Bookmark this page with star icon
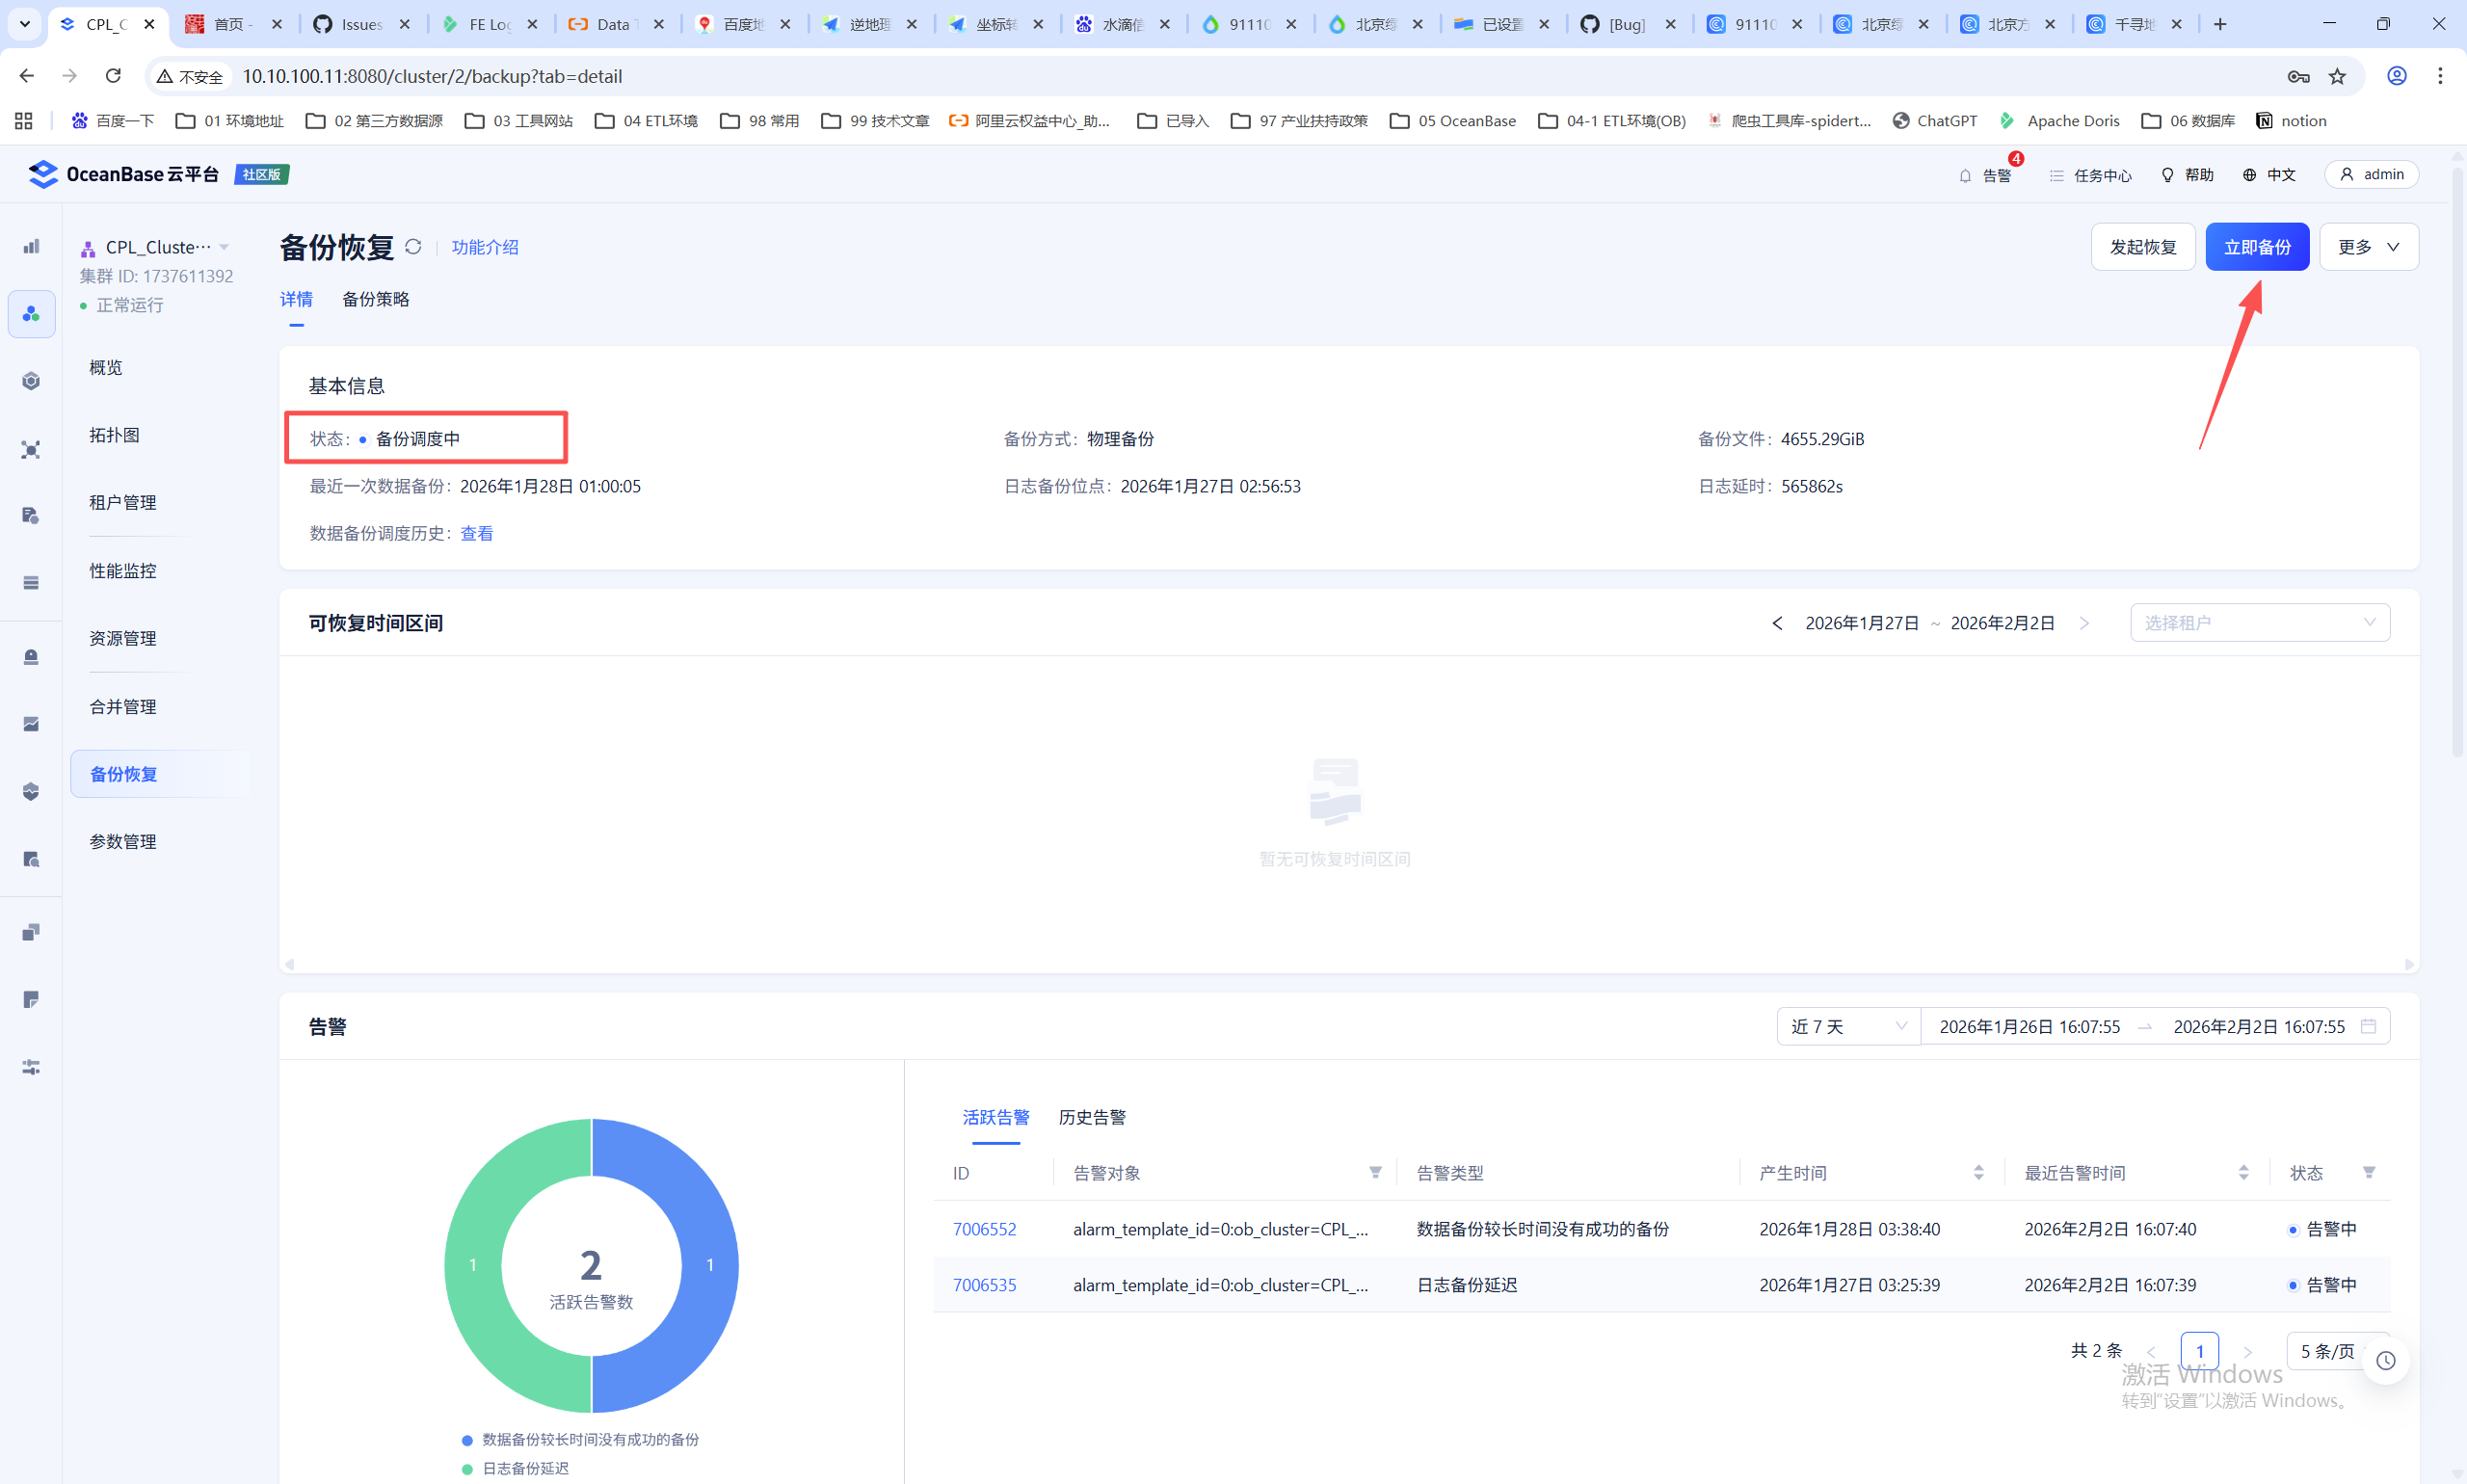The height and width of the screenshot is (1484, 2467). coord(2337,76)
